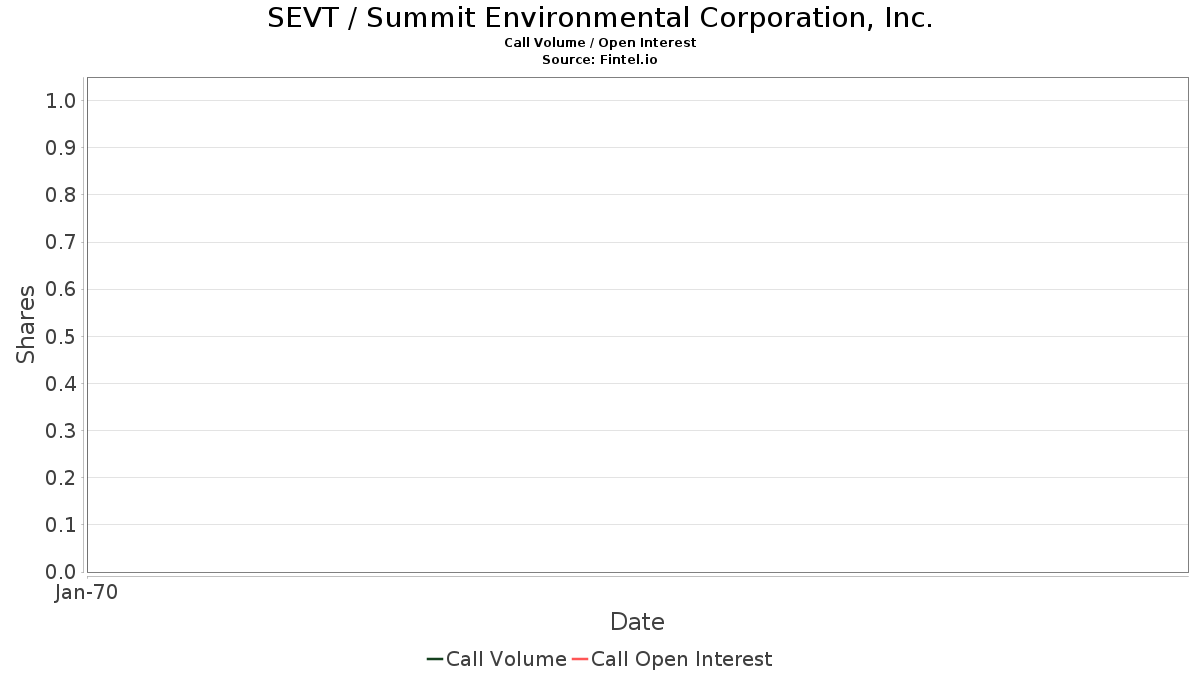Click the Call Volume legend label
The height and width of the screenshot is (675, 1200).
506,659
